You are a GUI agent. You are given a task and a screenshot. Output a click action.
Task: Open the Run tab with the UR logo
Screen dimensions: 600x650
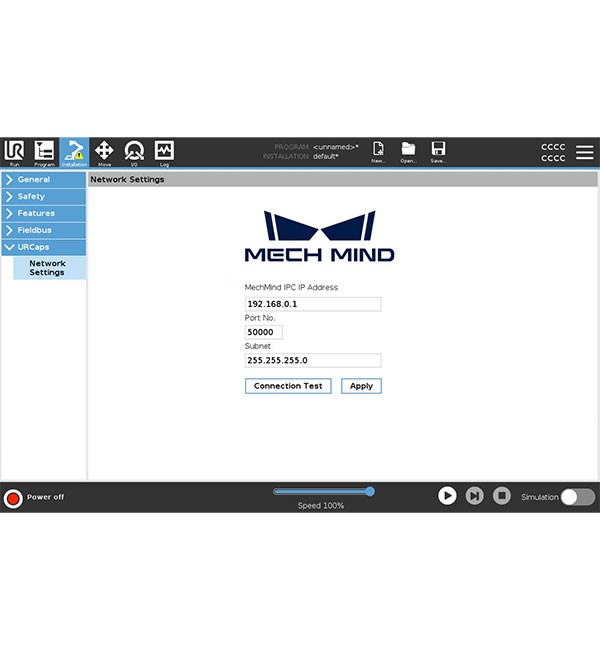[15, 153]
